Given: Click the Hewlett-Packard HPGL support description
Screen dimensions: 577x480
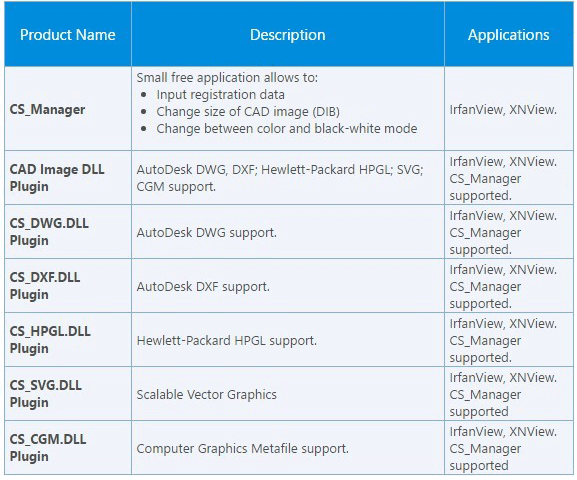Looking at the screenshot, I should [x=227, y=340].
